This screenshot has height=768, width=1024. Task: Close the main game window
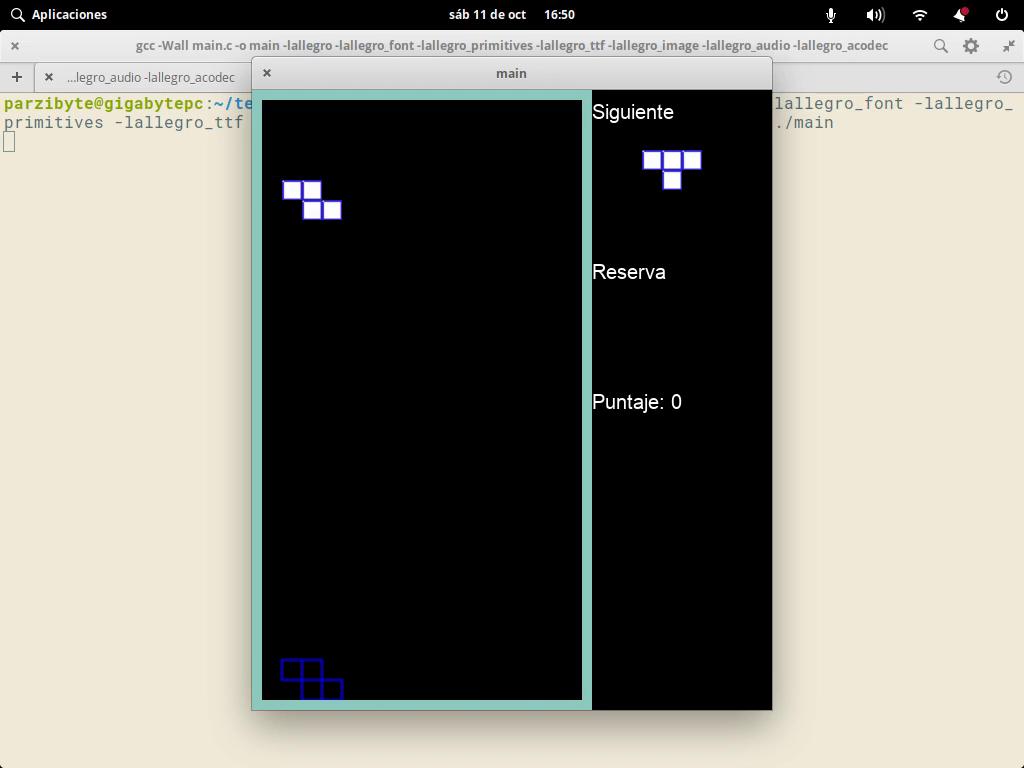[267, 73]
